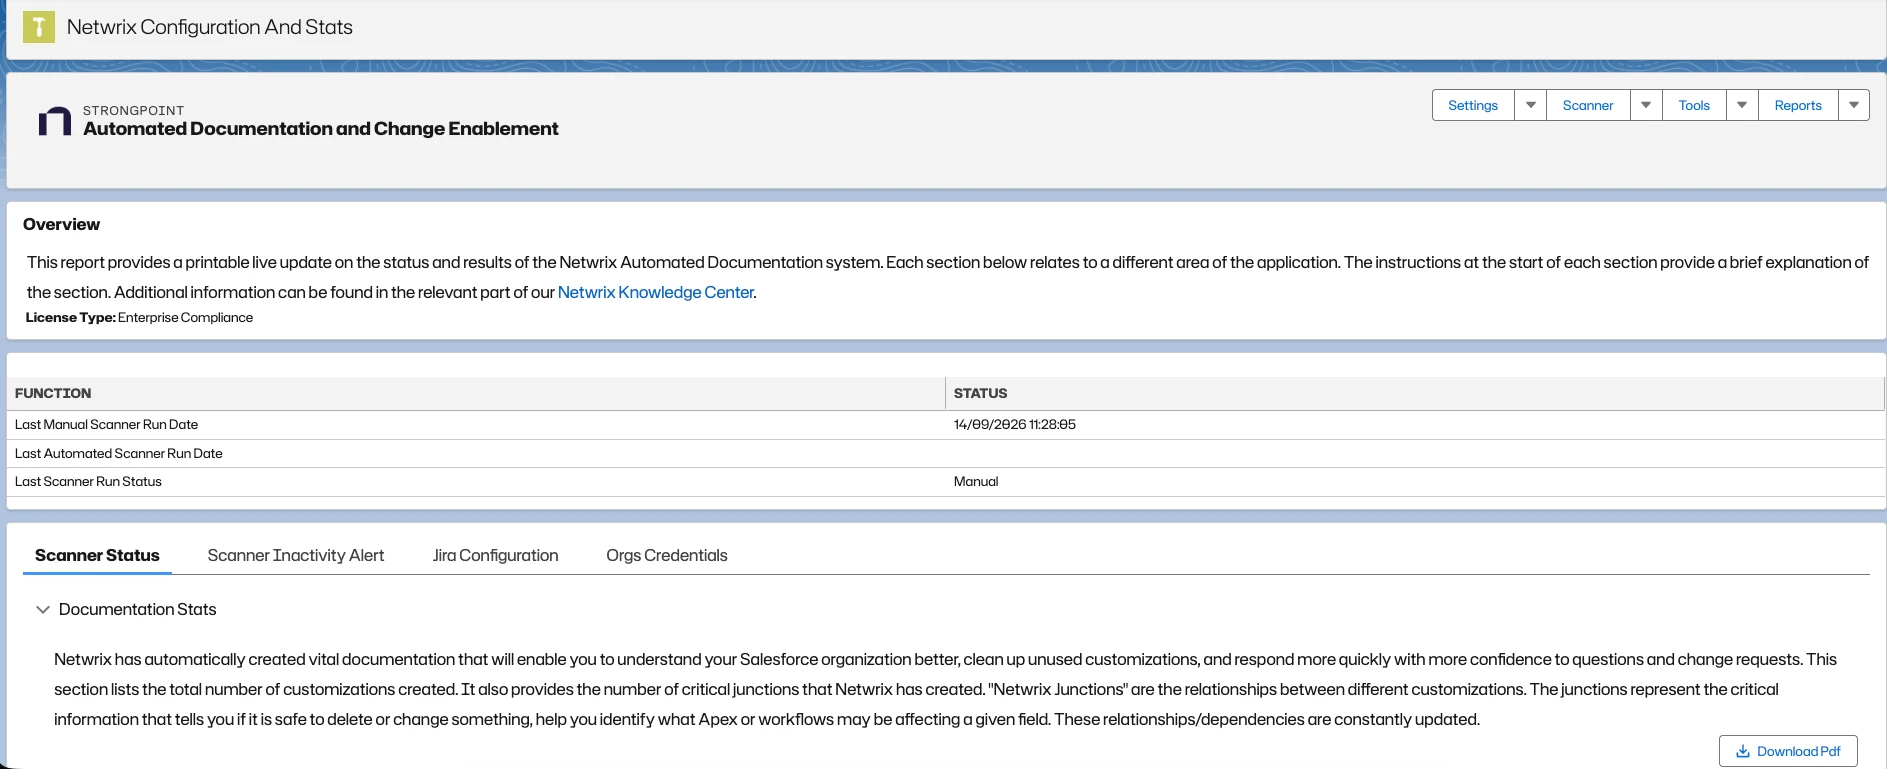This screenshot has width=1887, height=769.
Task: Expand the Reports dropdown arrow
Action: click(x=1854, y=105)
